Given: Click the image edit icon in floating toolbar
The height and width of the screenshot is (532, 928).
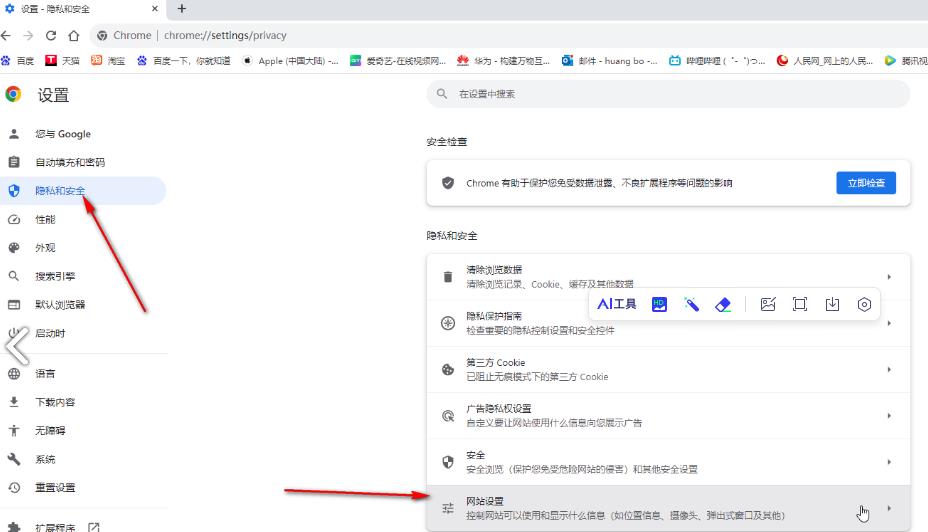Looking at the screenshot, I should click(768, 304).
